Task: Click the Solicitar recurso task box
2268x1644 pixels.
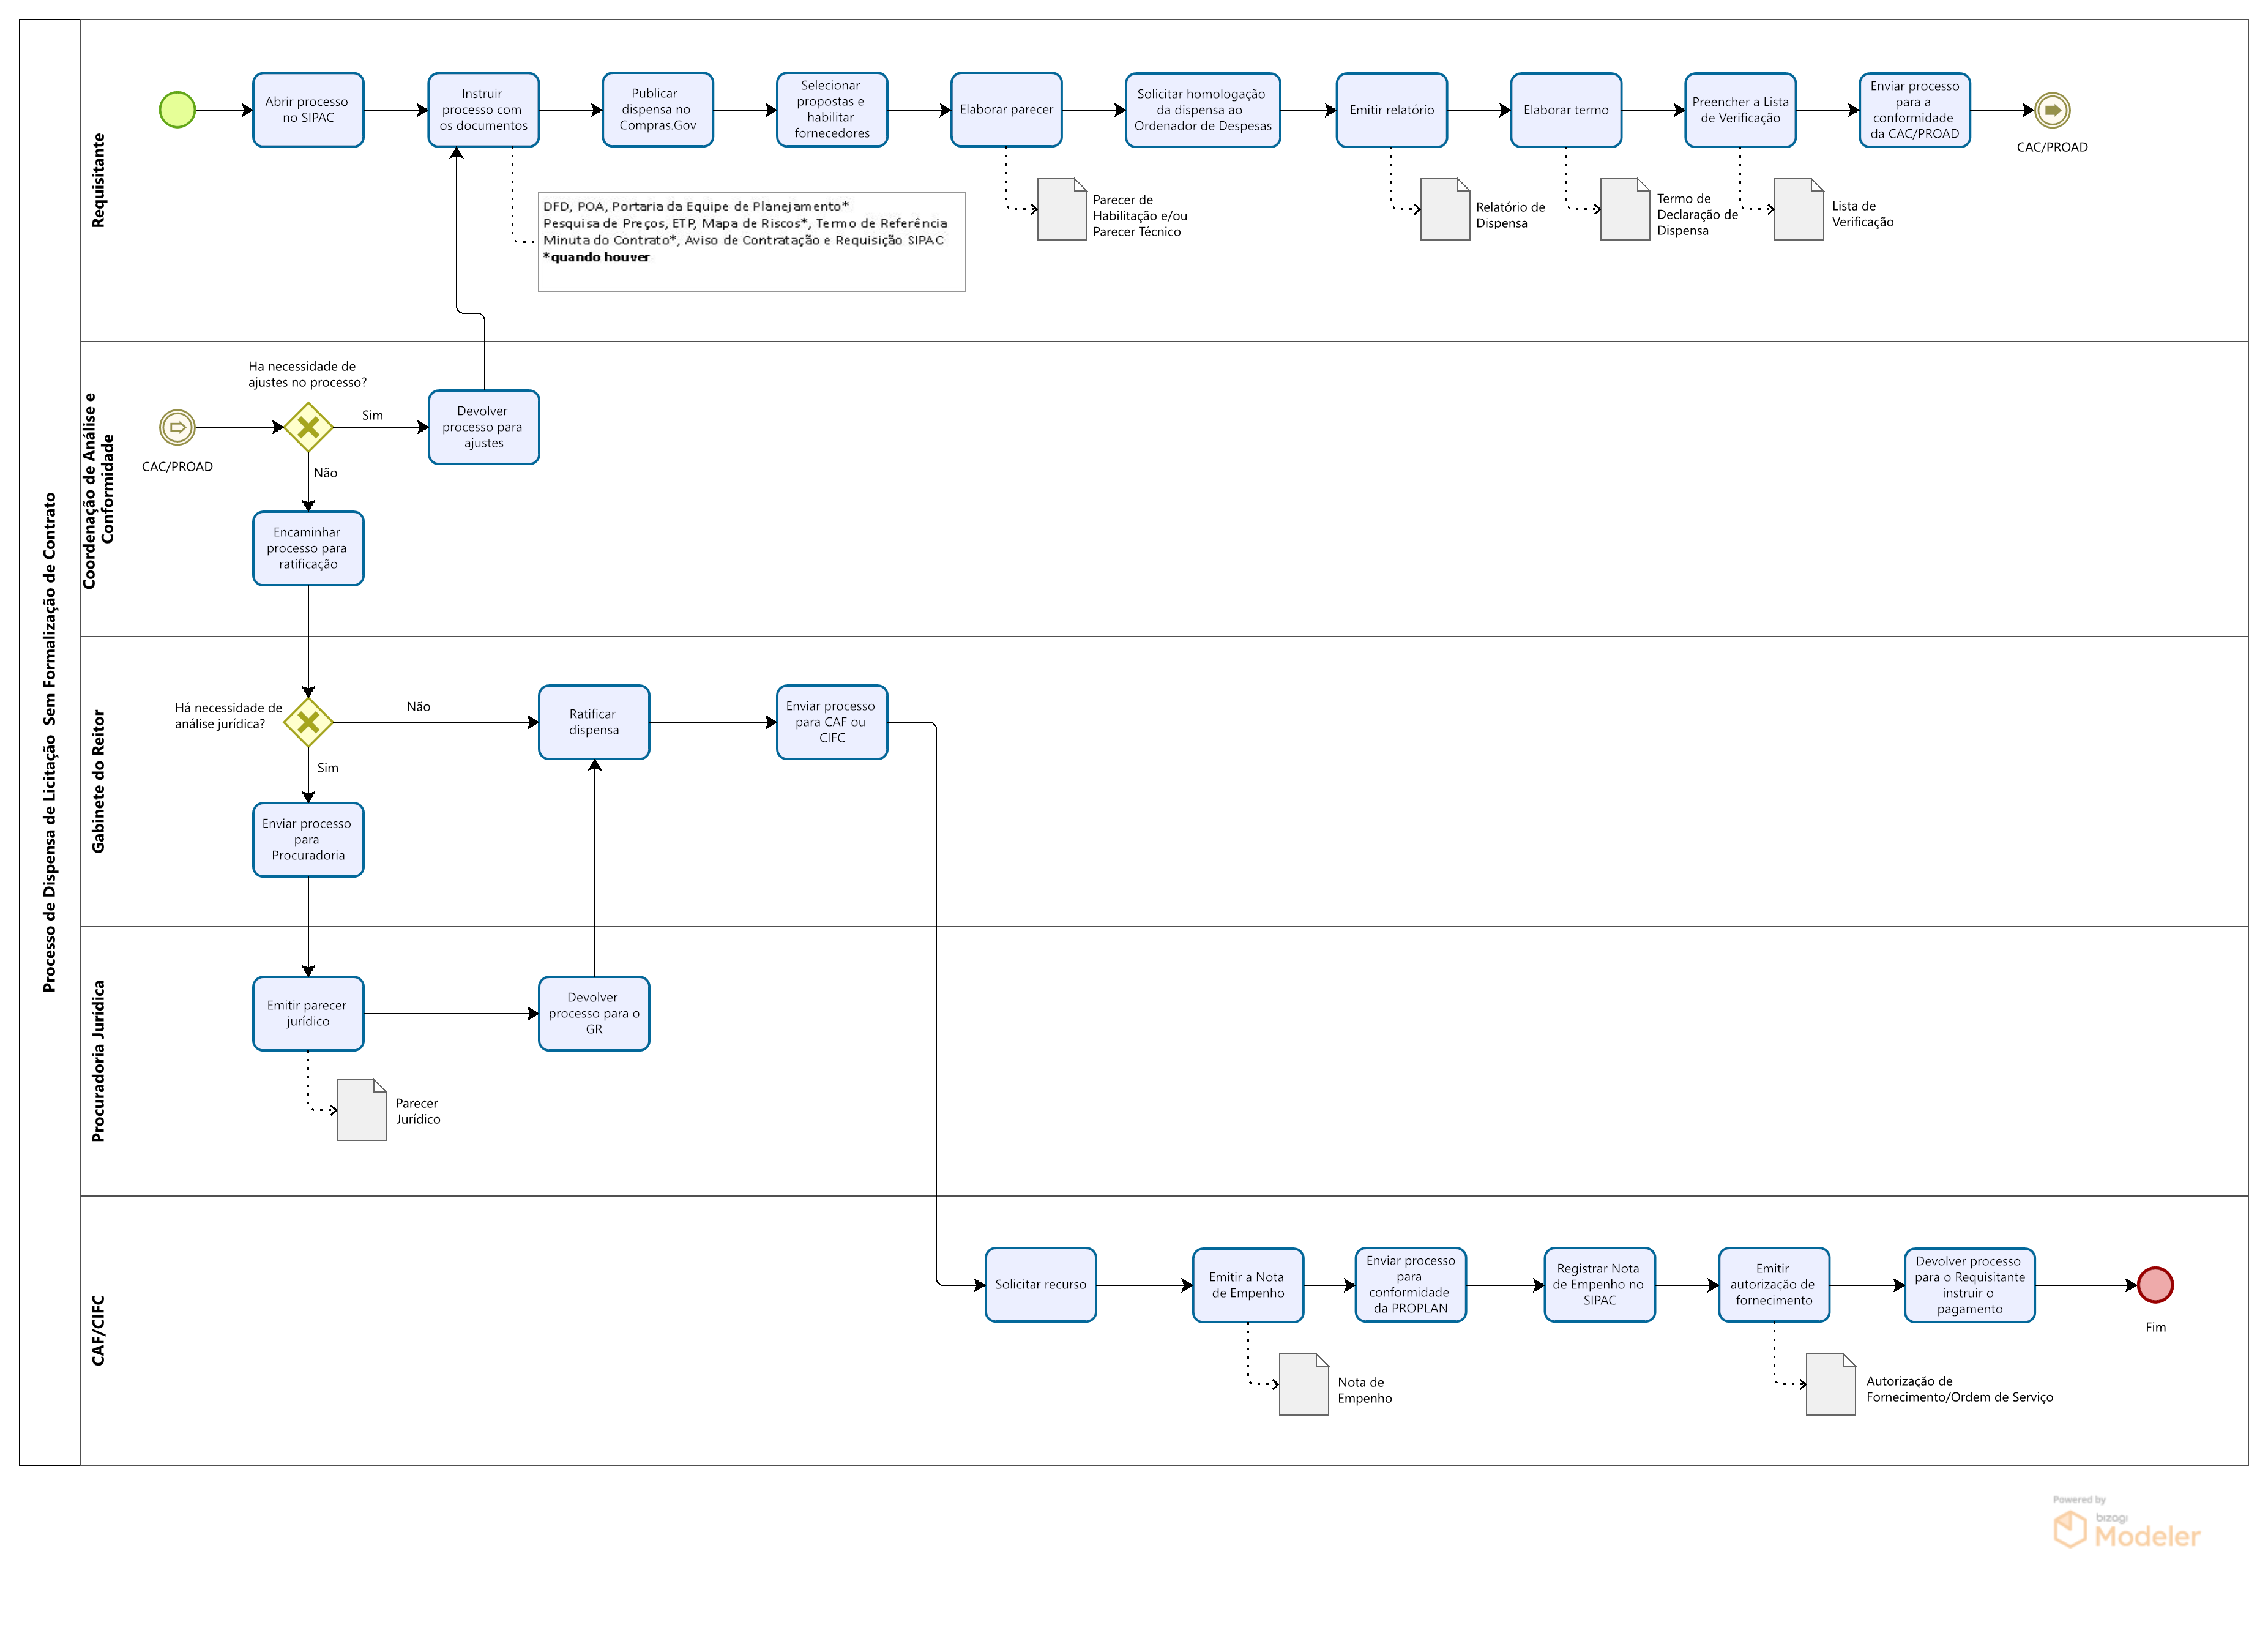Action: 1040,1285
